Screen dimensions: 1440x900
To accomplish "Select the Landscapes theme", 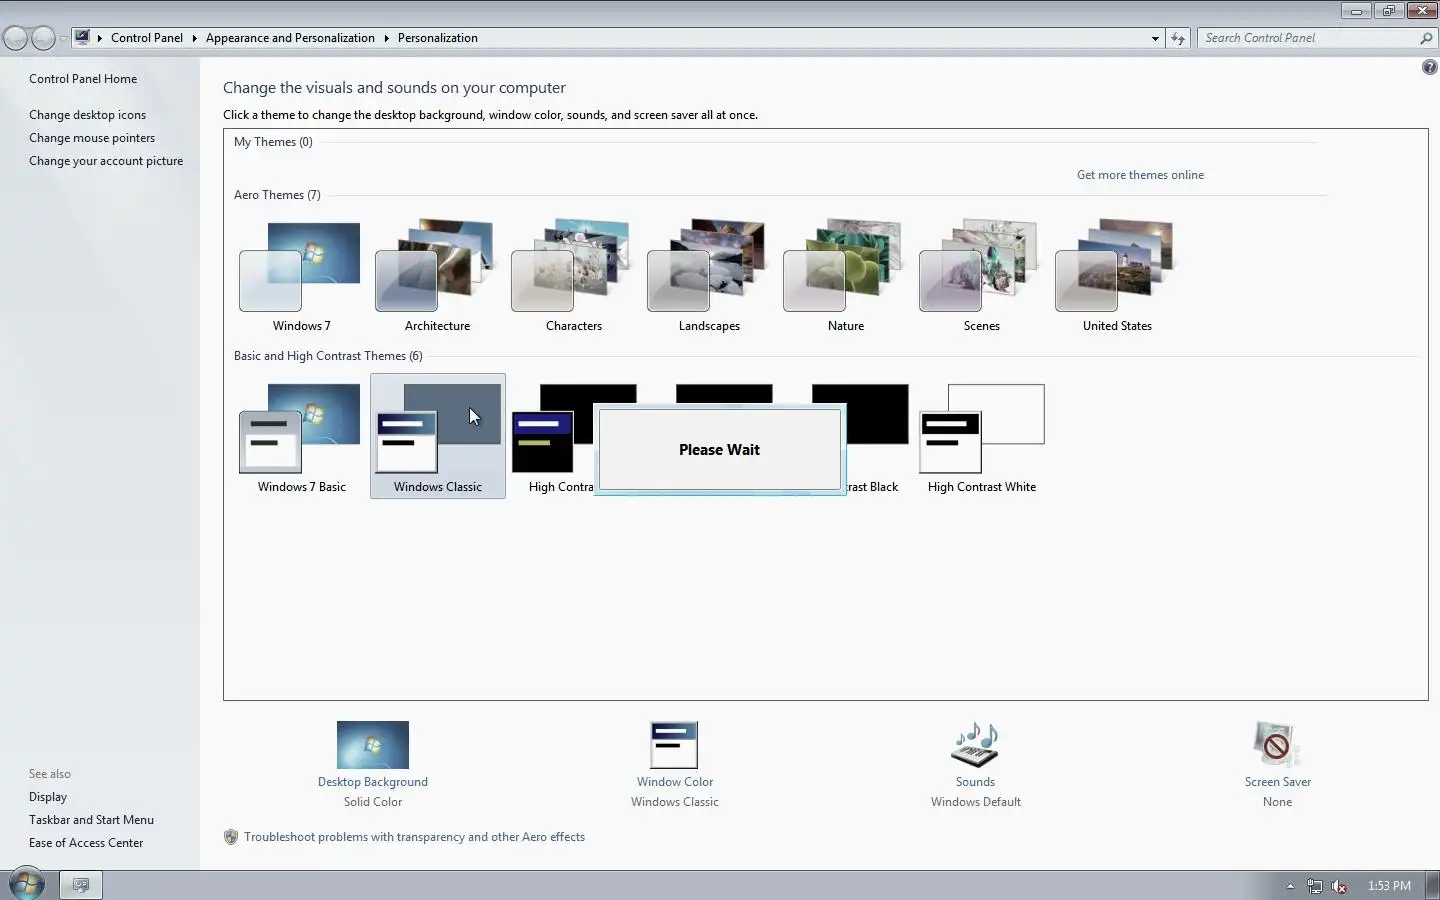I will coord(709,275).
